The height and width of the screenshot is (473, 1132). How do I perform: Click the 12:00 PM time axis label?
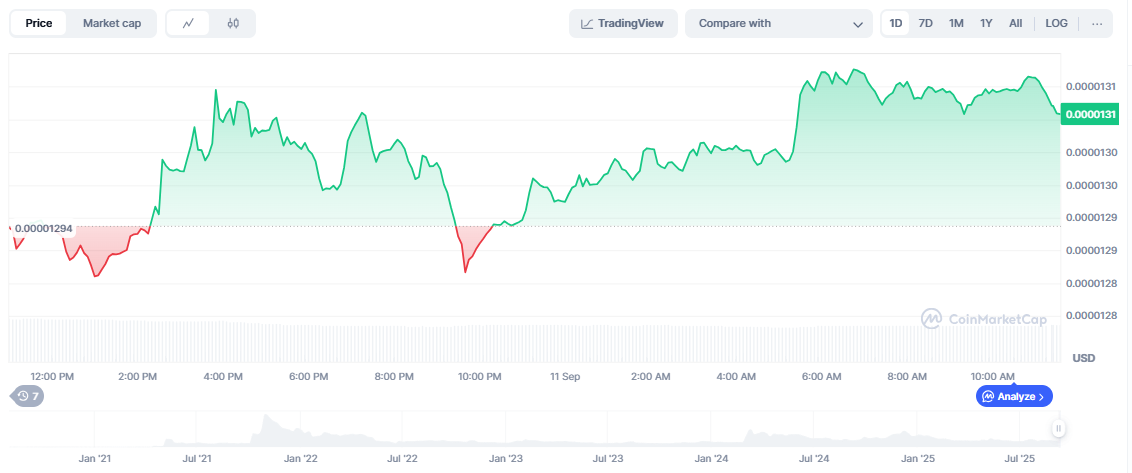pyautogui.click(x=53, y=377)
